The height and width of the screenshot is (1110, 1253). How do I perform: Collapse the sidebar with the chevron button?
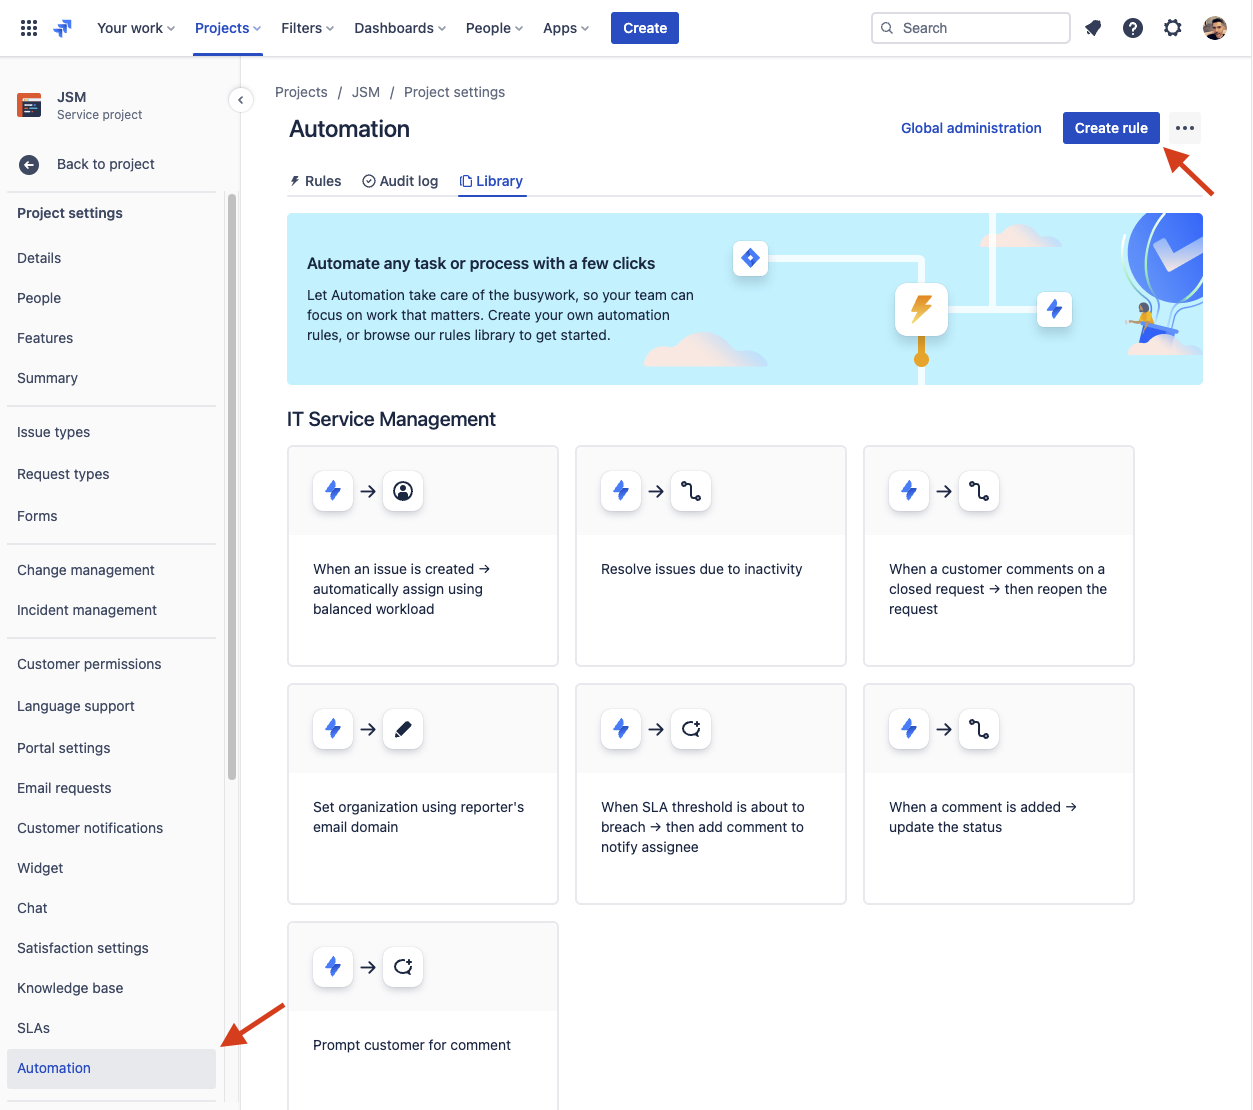tap(240, 100)
